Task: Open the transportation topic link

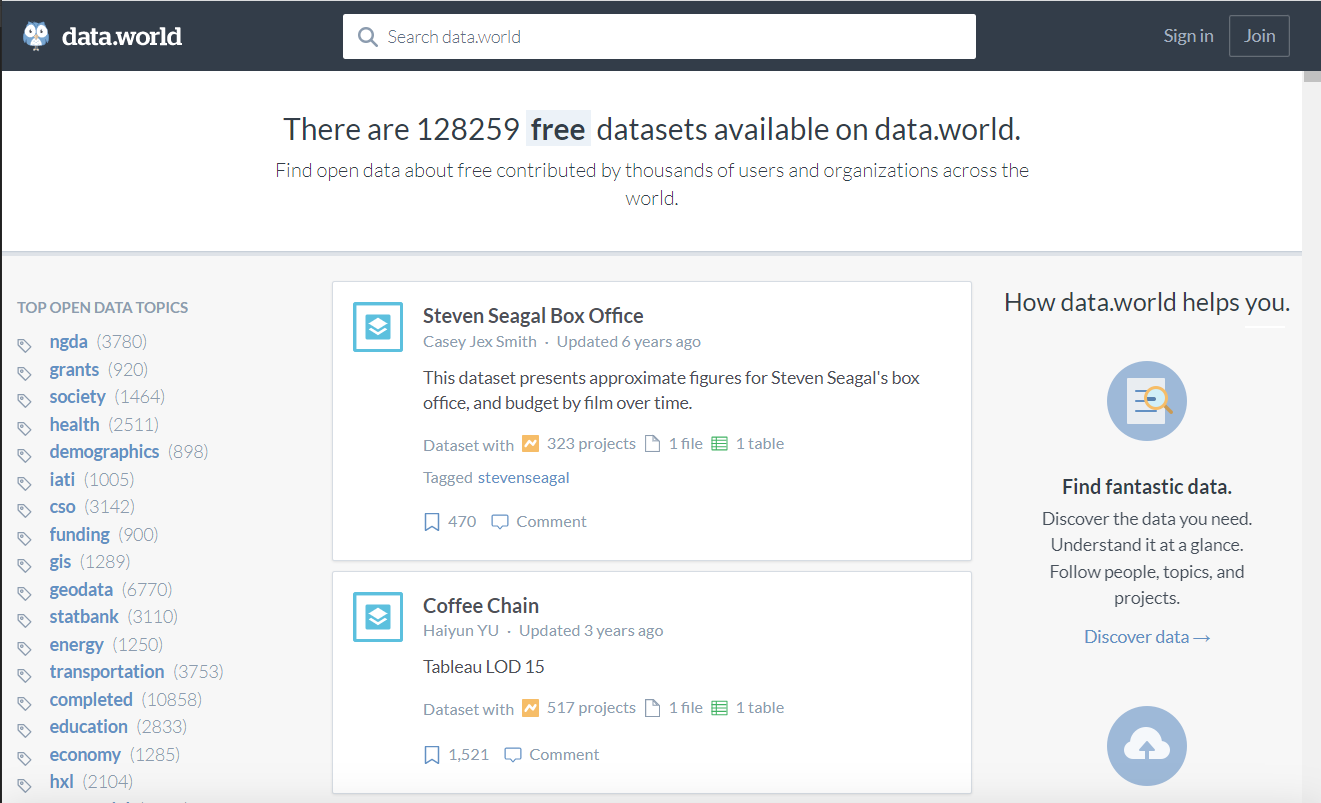Action: [107, 672]
